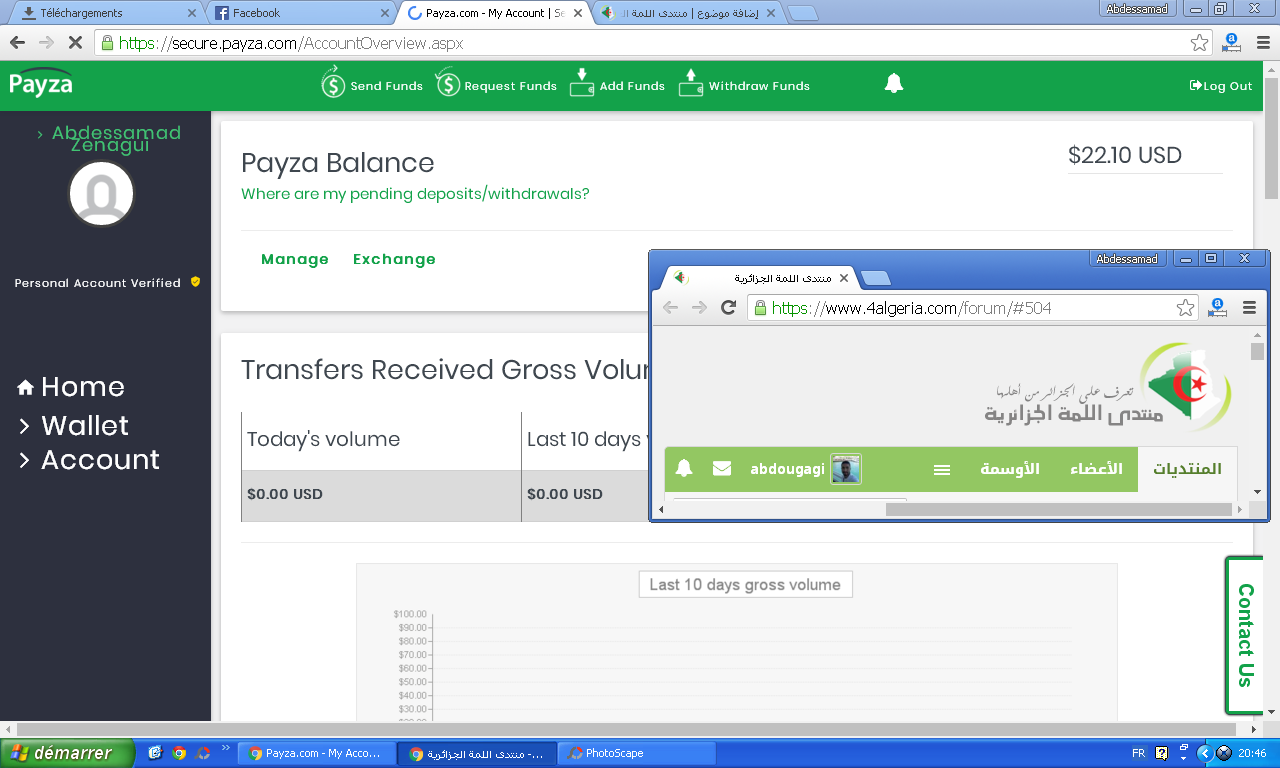Viewport: 1280px width, 768px height.
Task: Click the Manage balance link
Action: click(295, 259)
